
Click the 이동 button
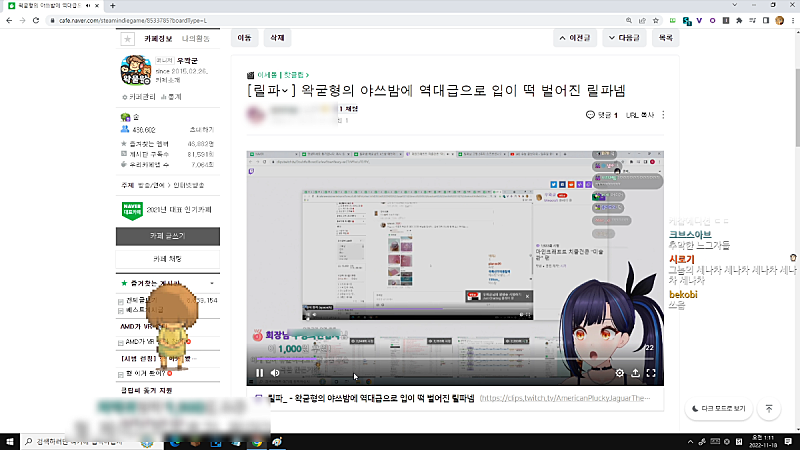point(244,38)
